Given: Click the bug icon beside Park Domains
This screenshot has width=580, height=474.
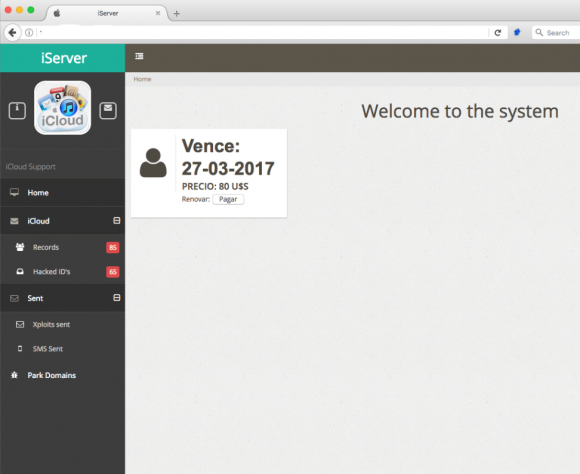Looking at the screenshot, I should (x=14, y=375).
